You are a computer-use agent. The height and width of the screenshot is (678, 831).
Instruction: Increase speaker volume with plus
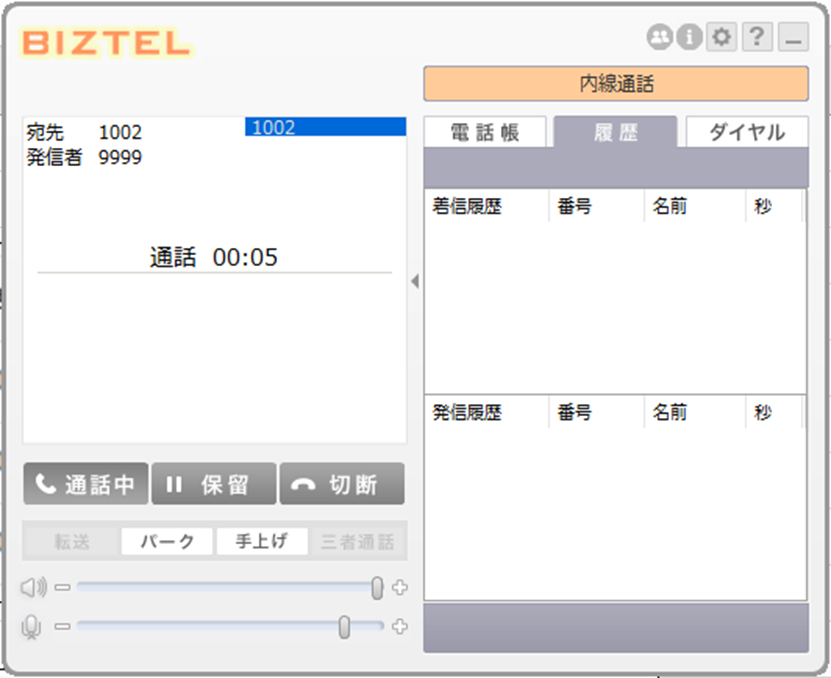(400, 587)
